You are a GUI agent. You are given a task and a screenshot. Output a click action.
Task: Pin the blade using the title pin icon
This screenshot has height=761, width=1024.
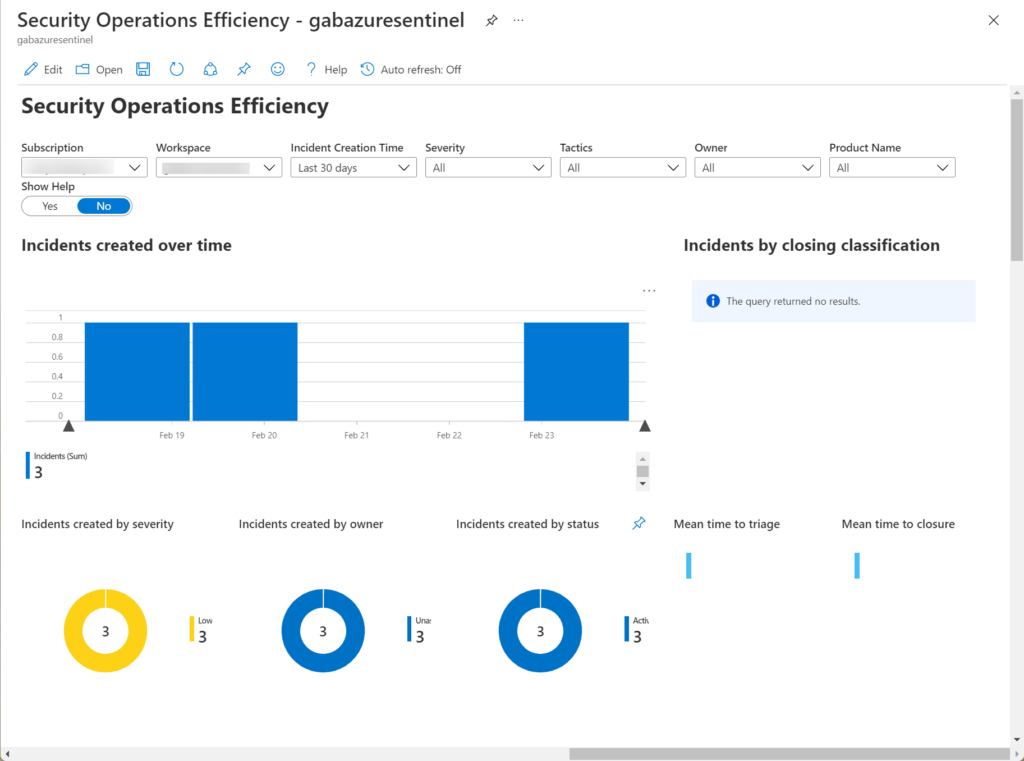[x=492, y=20]
